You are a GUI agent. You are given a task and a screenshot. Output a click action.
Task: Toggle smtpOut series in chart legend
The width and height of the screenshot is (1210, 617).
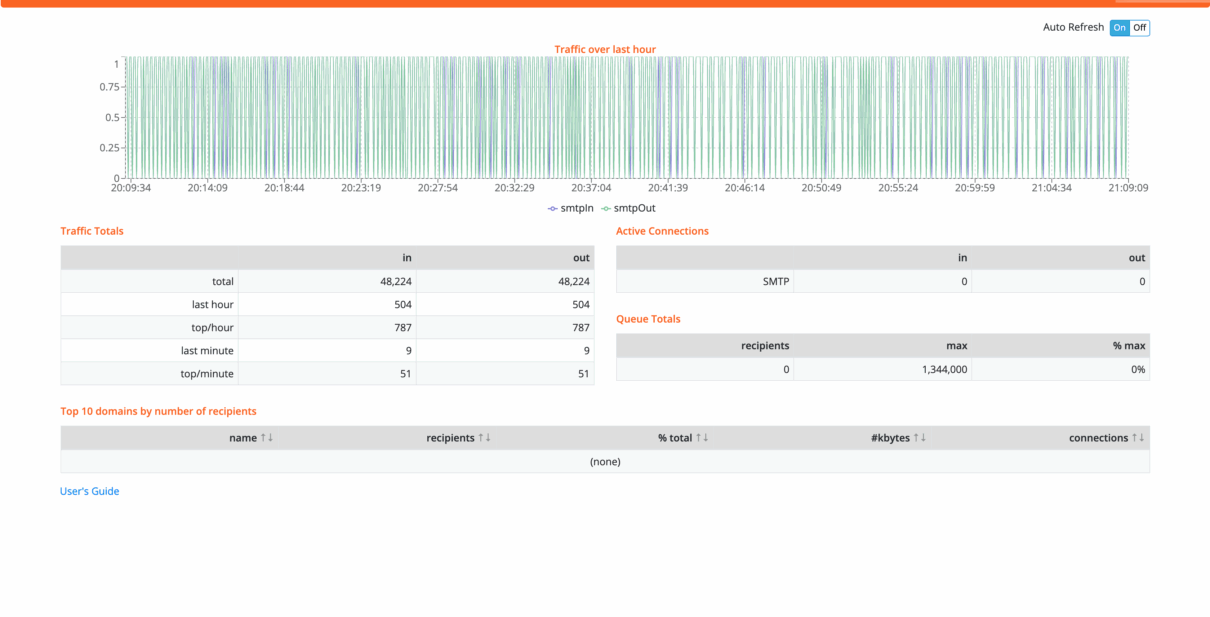628,208
